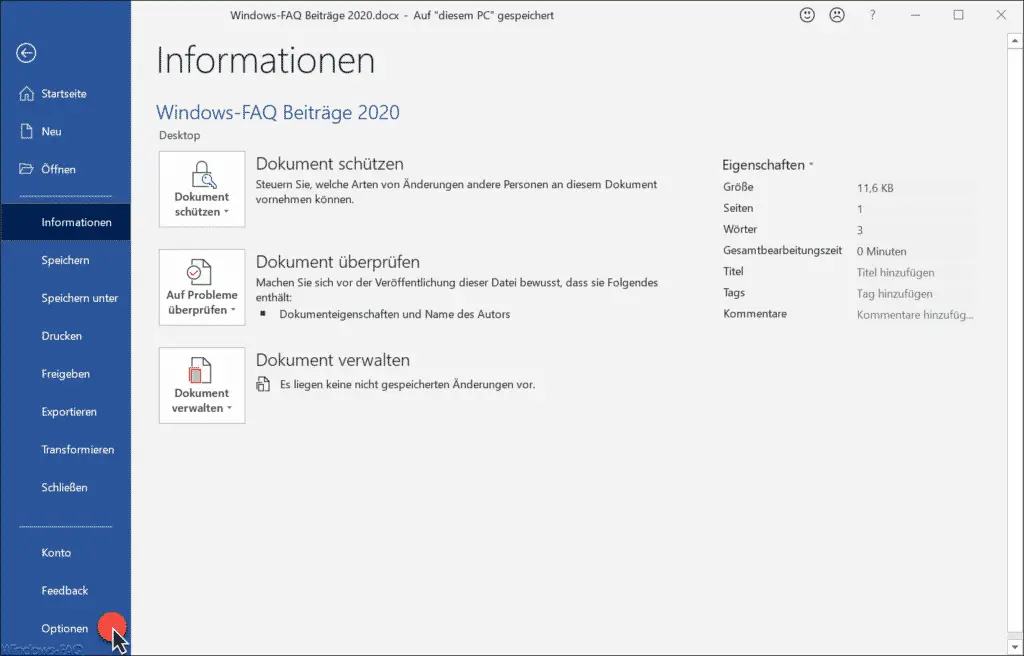Click the document title Windows-FAQ Beiträge 2020
1024x656 pixels.
pyautogui.click(x=278, y=112)
